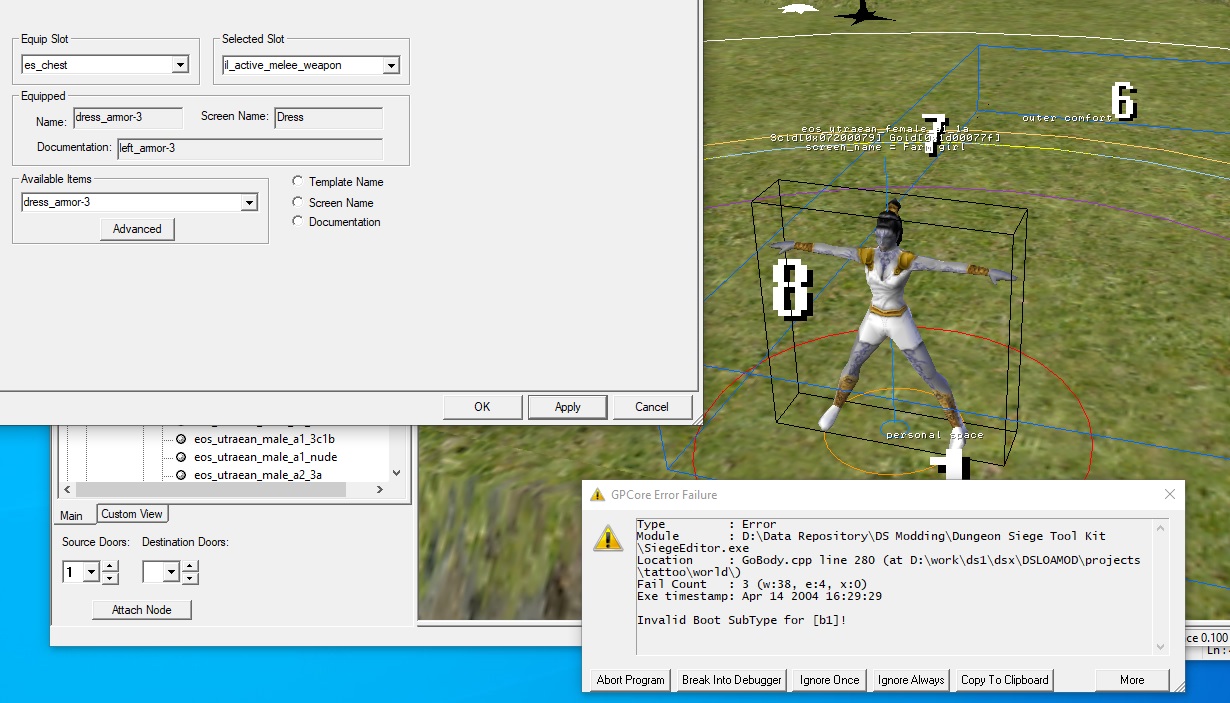Click Copy To Clipboard button
This screenshot has width=1230, height=703.
pos(1005,680)
